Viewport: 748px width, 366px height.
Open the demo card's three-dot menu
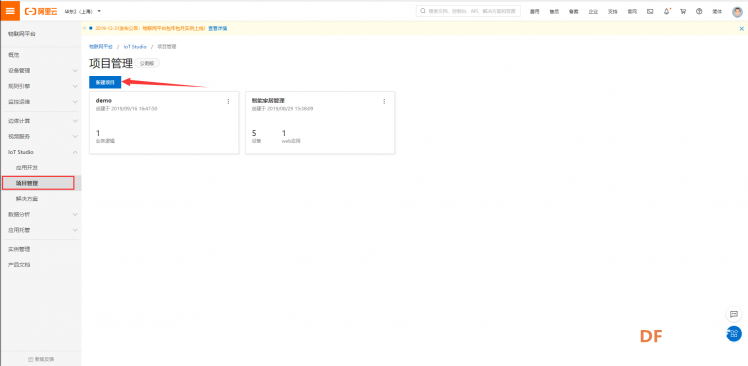coord(228,101)
